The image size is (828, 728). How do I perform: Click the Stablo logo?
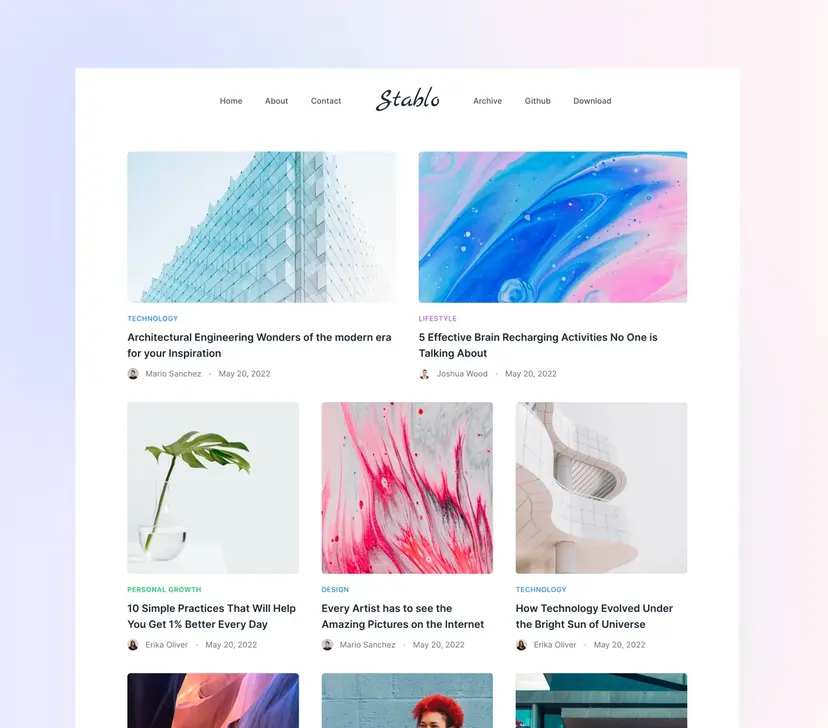point(407,99)
